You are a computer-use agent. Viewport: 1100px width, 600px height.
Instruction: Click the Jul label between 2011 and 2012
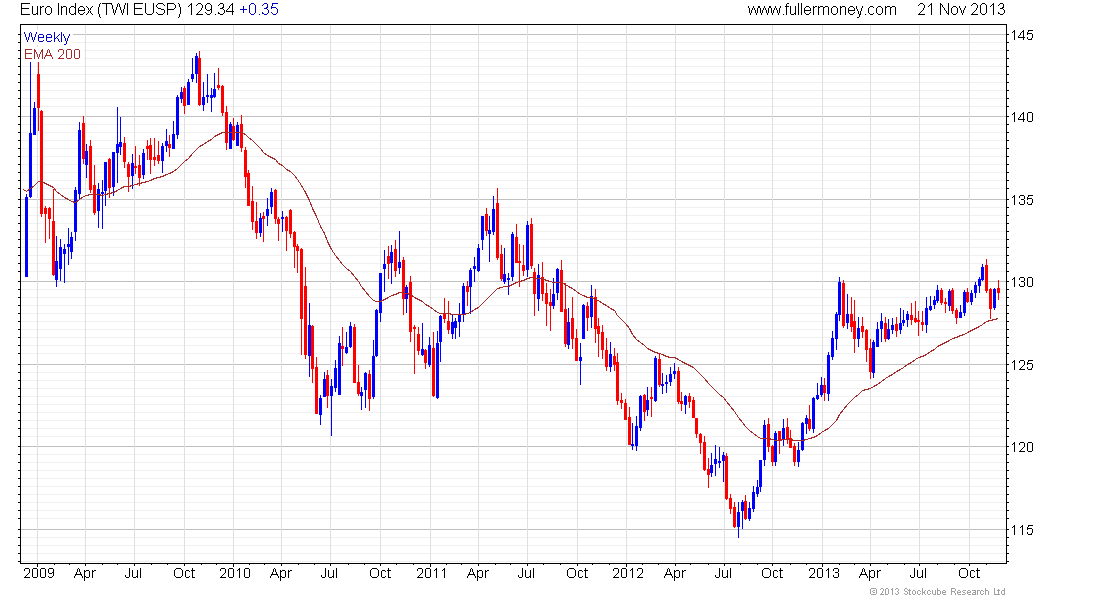[x=526, y=573]
